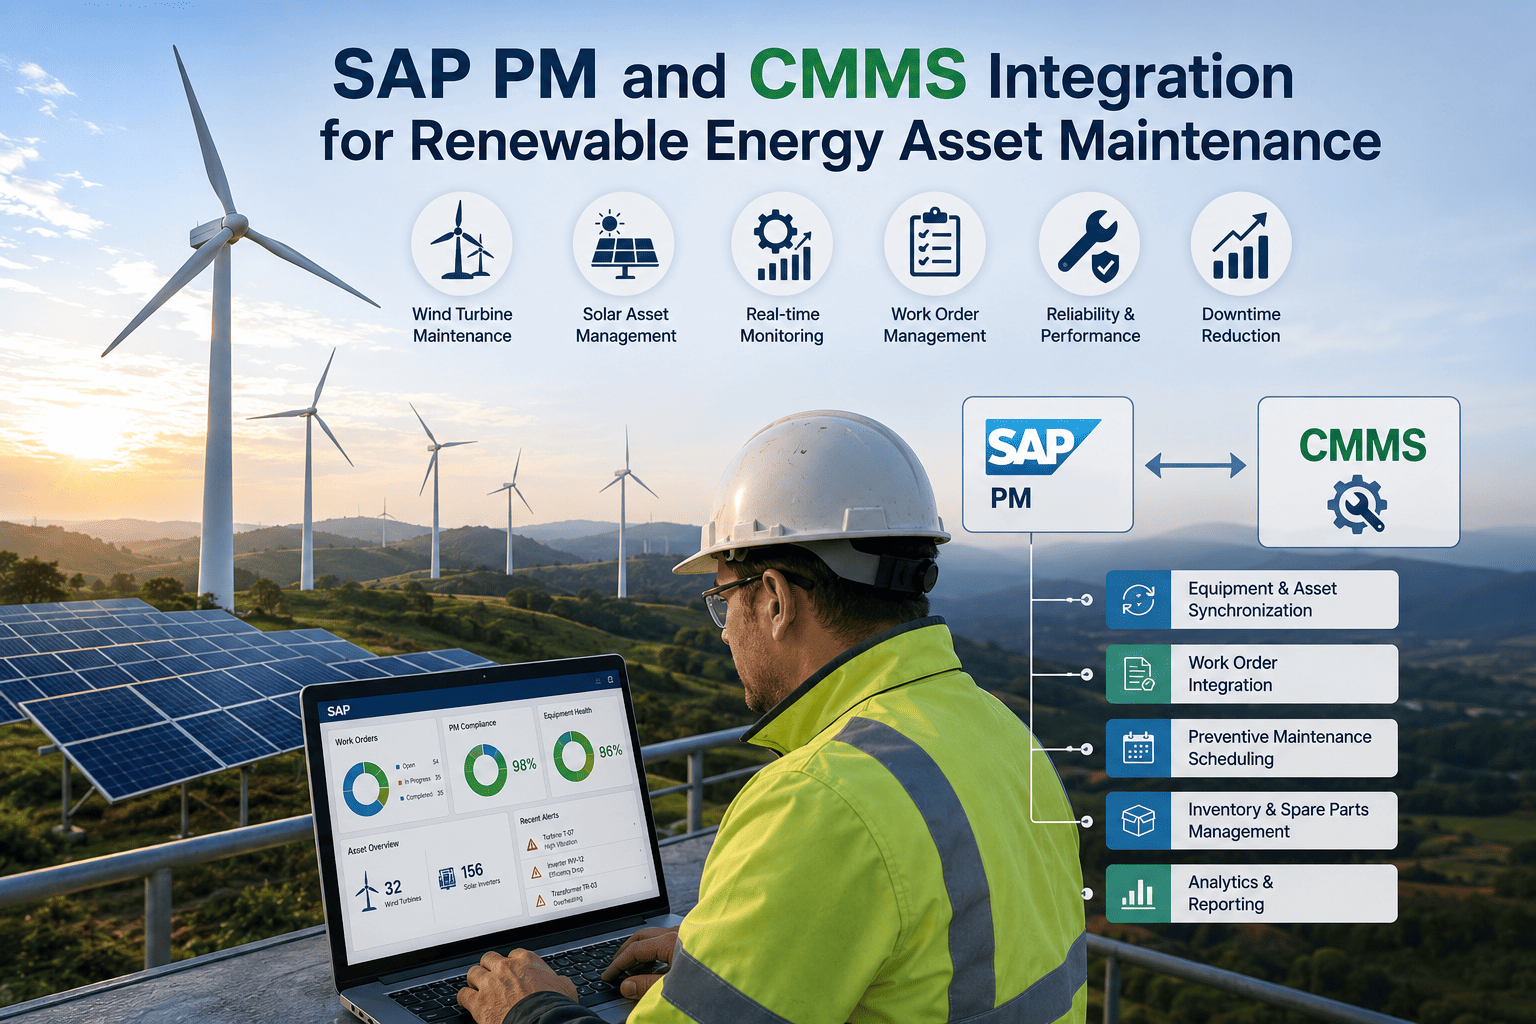Click the Work Order Integration document icon
The height and width of the screenshot is (1024, 1536).
[1138, 674]
